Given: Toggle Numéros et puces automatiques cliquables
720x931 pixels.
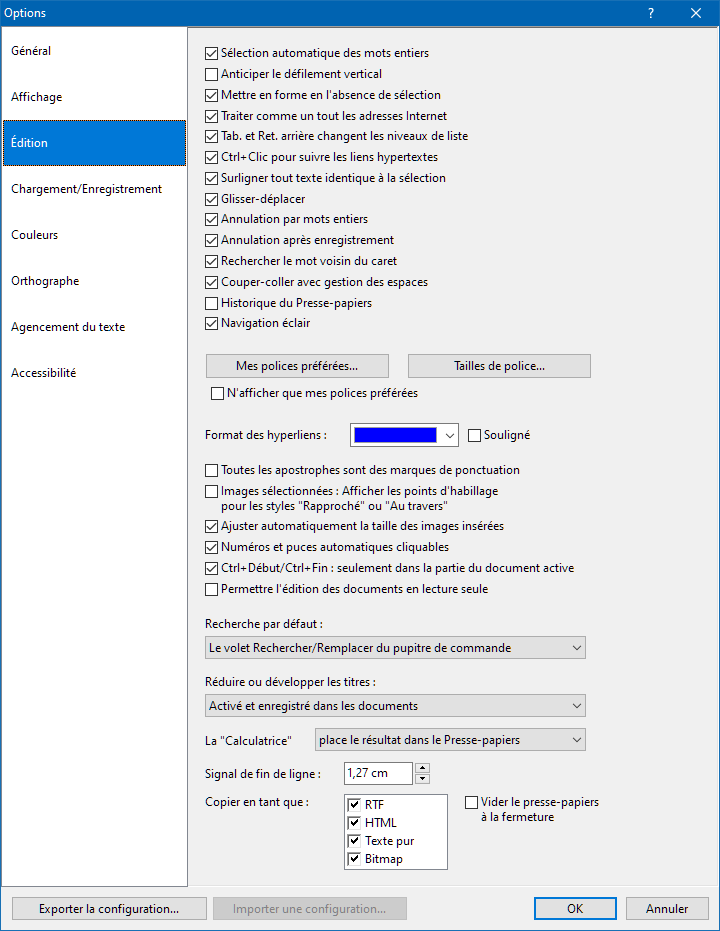Looking at the screenshot, I should pyautogui.click(x=211, y=547).
